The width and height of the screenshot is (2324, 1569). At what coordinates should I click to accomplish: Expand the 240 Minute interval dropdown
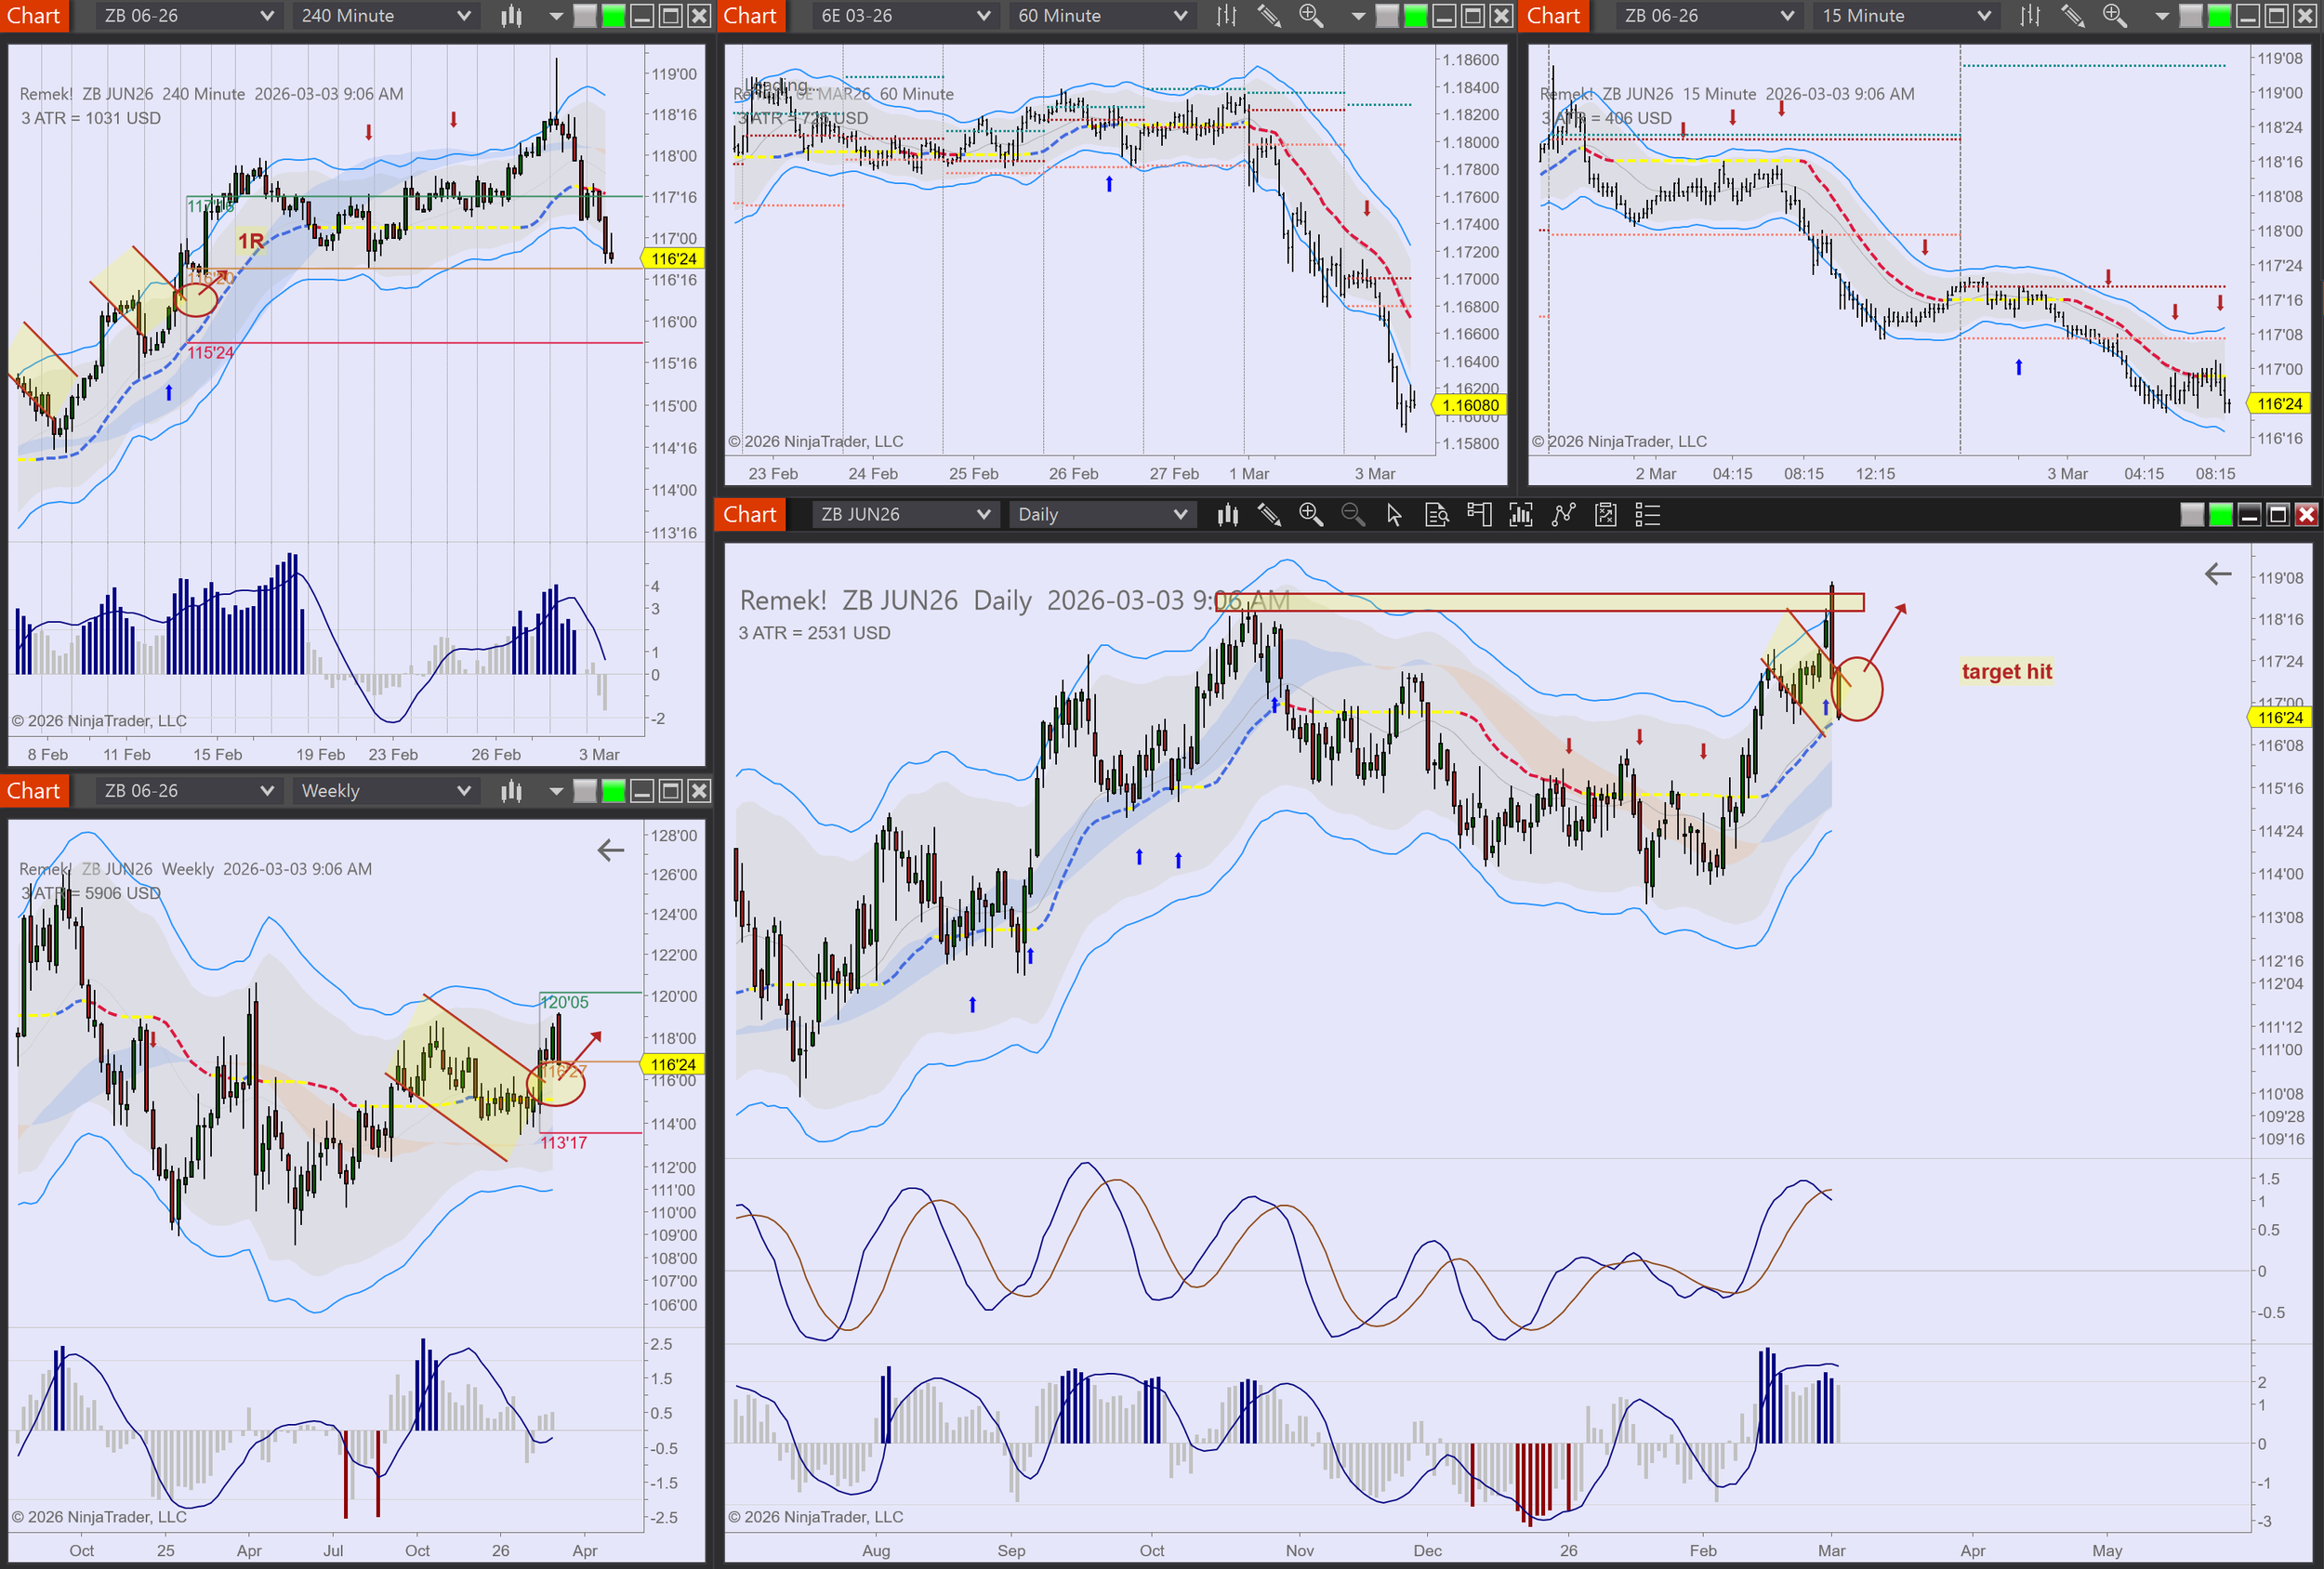(x=384, y=16)
